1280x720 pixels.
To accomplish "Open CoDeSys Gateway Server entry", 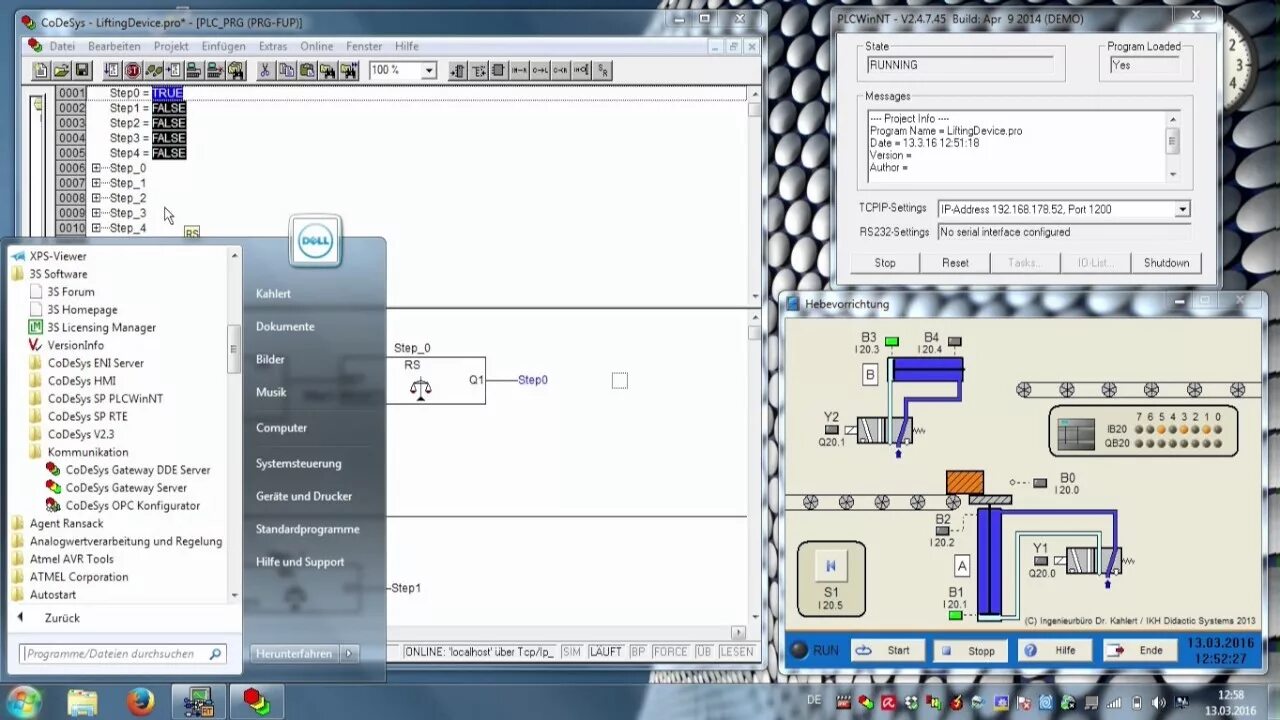I will coord(126,488).
